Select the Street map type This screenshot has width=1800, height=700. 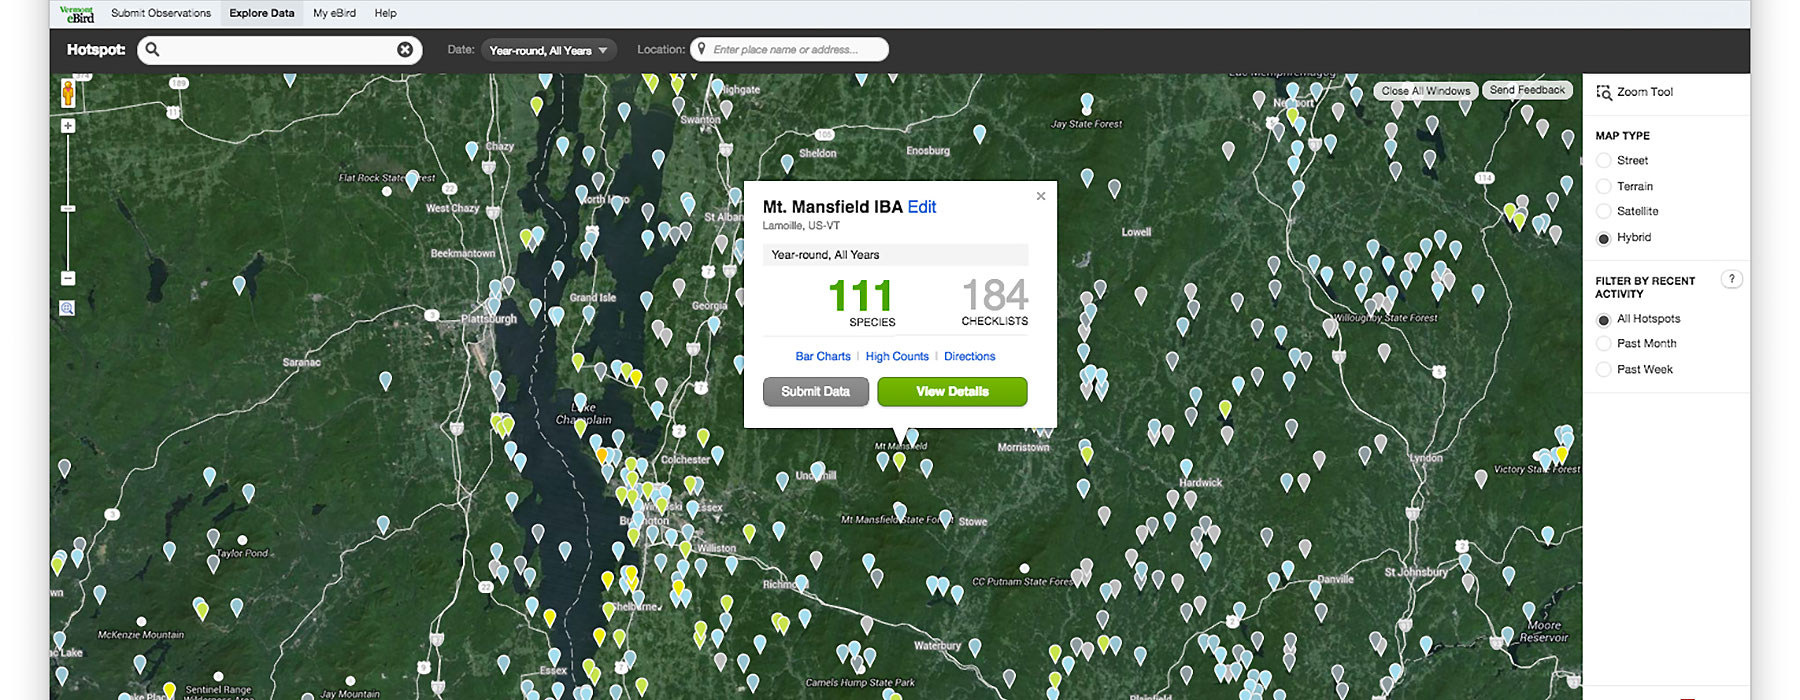point(1604,161)
